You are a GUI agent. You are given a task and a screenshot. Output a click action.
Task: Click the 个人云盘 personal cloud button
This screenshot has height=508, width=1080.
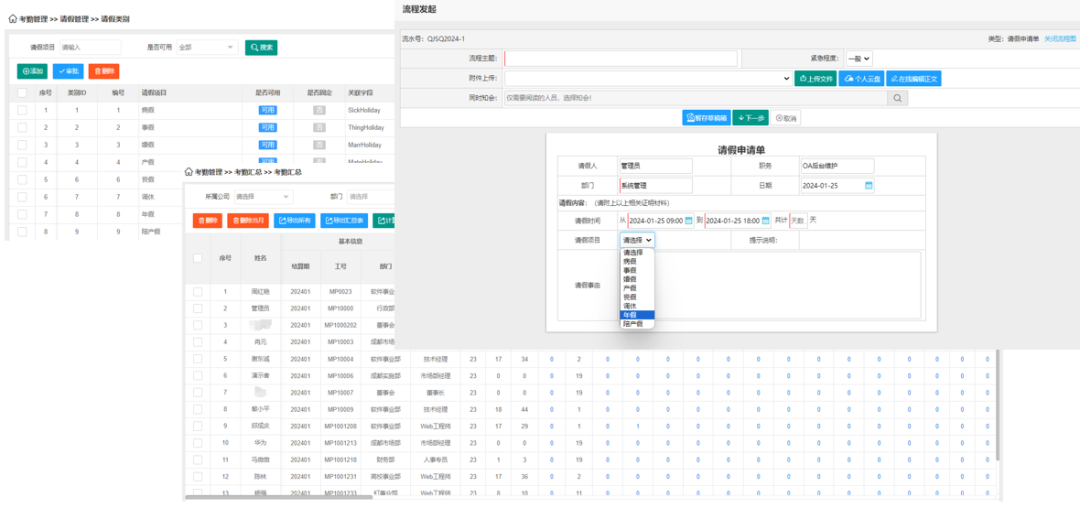point(861,78)
